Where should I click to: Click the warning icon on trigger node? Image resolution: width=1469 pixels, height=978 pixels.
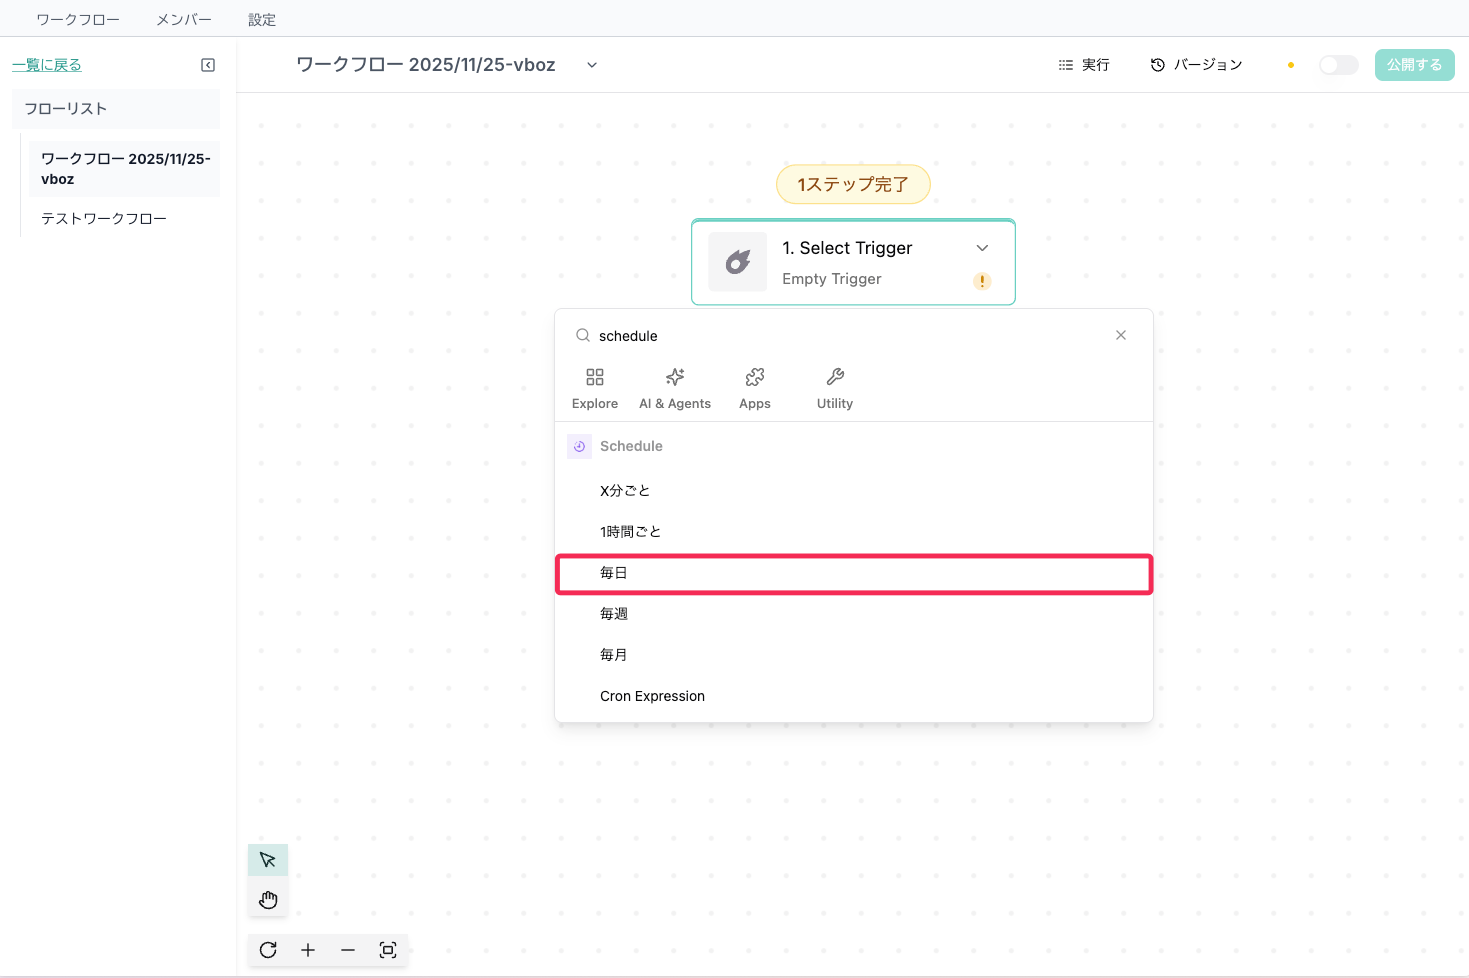coord(982,281)
